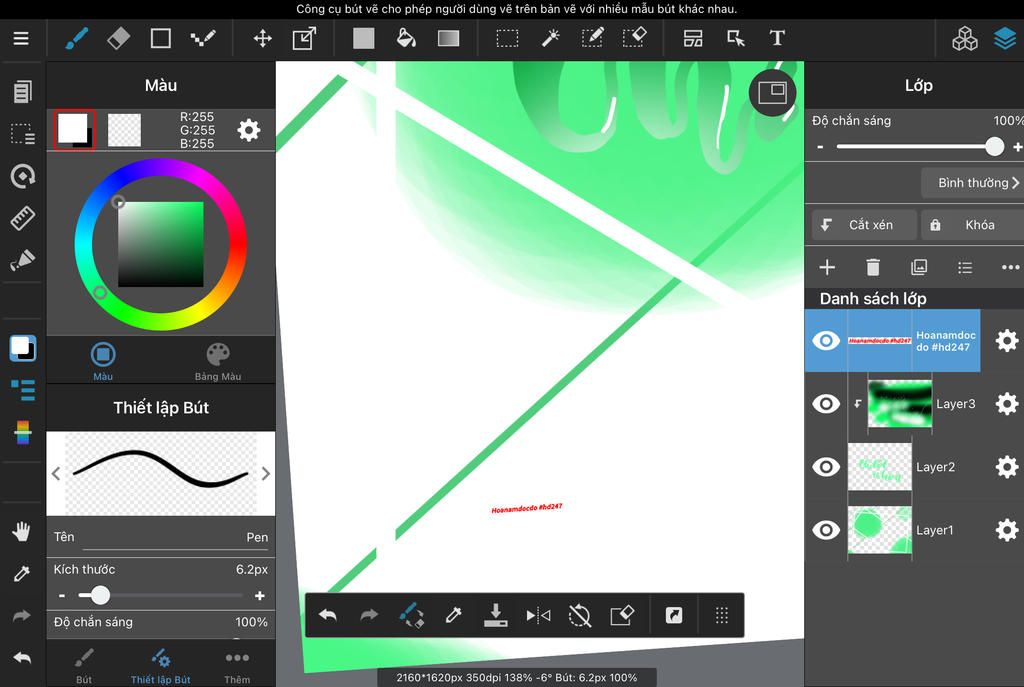Hide Layer1 with eye icon
This screenshot has width=1024, height=687.
[826, 530]
